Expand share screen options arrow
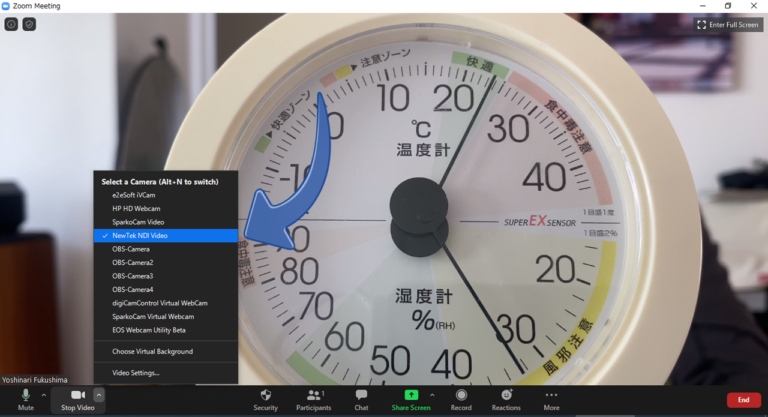 [432, 395]
